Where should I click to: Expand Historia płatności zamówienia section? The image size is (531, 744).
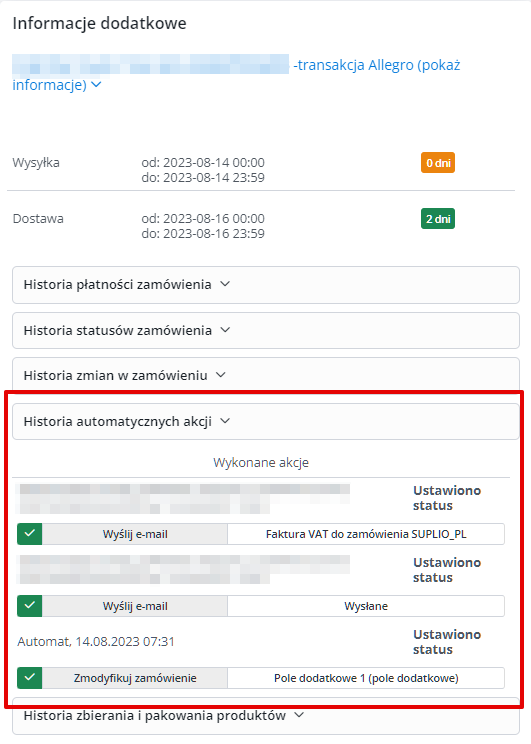pos(266,285)
